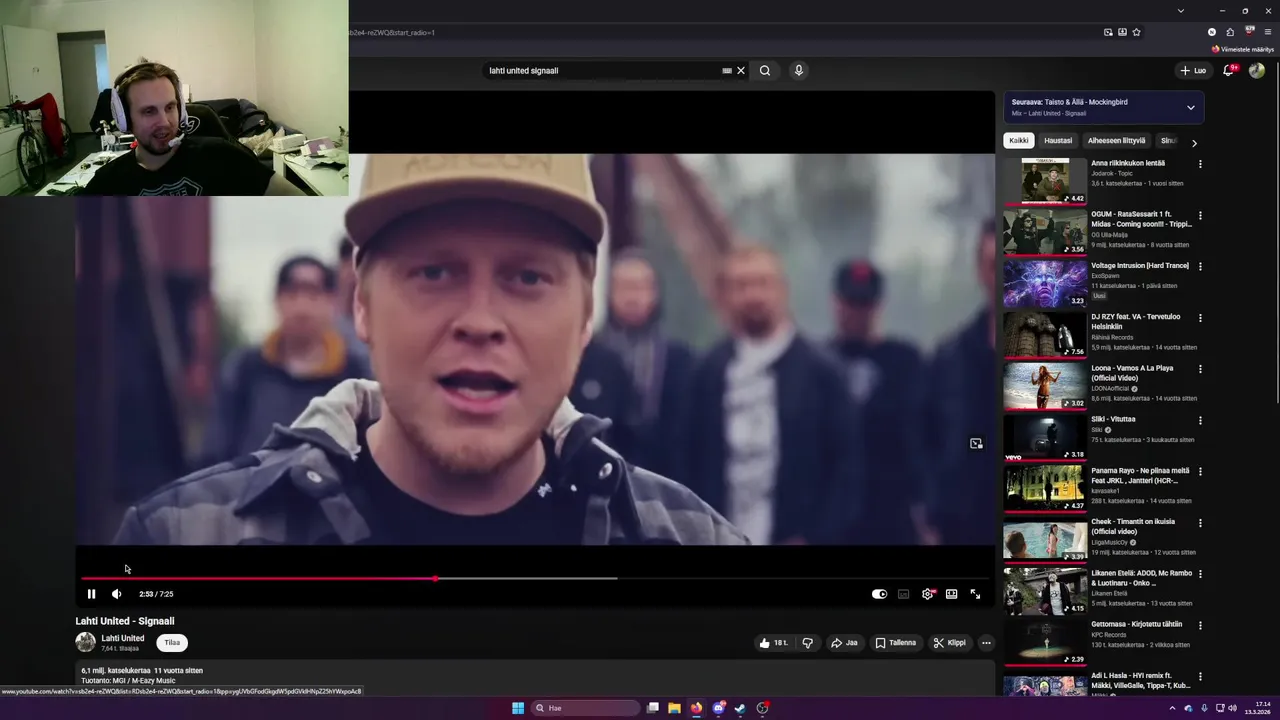Open the list all tabs chevron
This screenshot has height=720, width=1280.
(1181, 11)
